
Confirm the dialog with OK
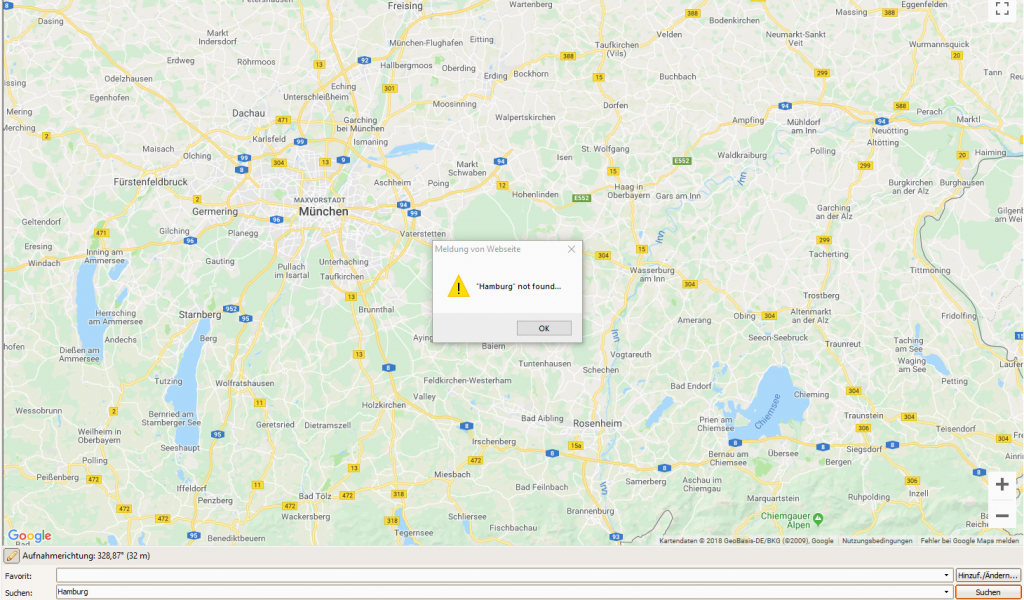click(544, 328)
